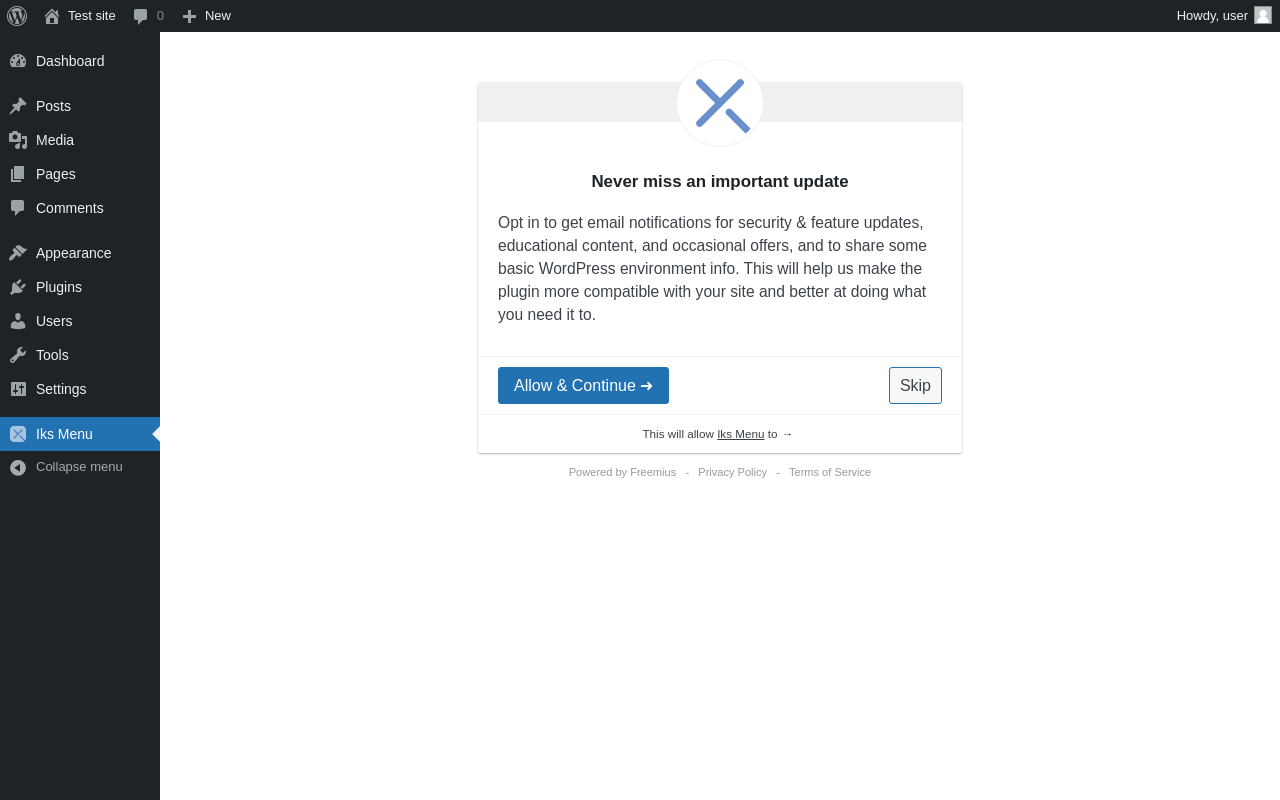Click the WordPress logo icon
Viewport: 1280px width, 800px height.
click(17, 16)
